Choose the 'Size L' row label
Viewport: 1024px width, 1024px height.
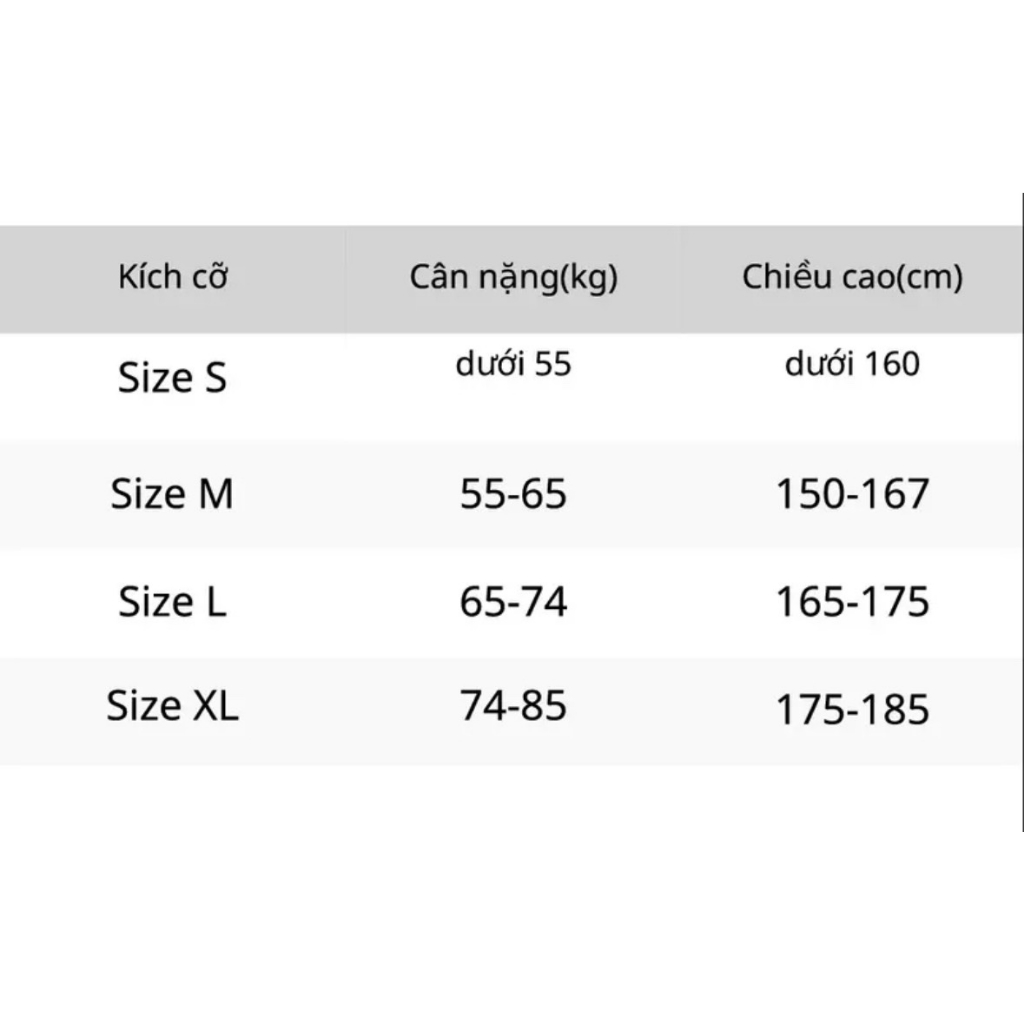click(173, 602)
